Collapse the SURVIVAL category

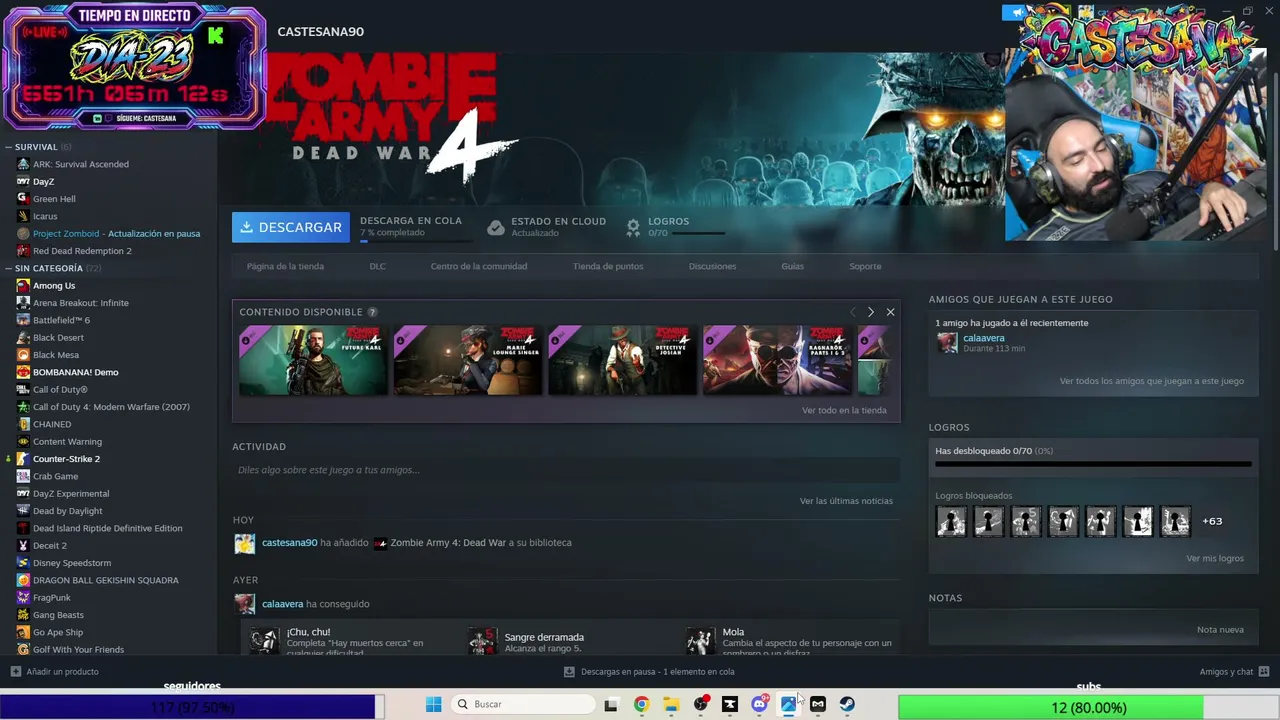click(x=8, y=147)
